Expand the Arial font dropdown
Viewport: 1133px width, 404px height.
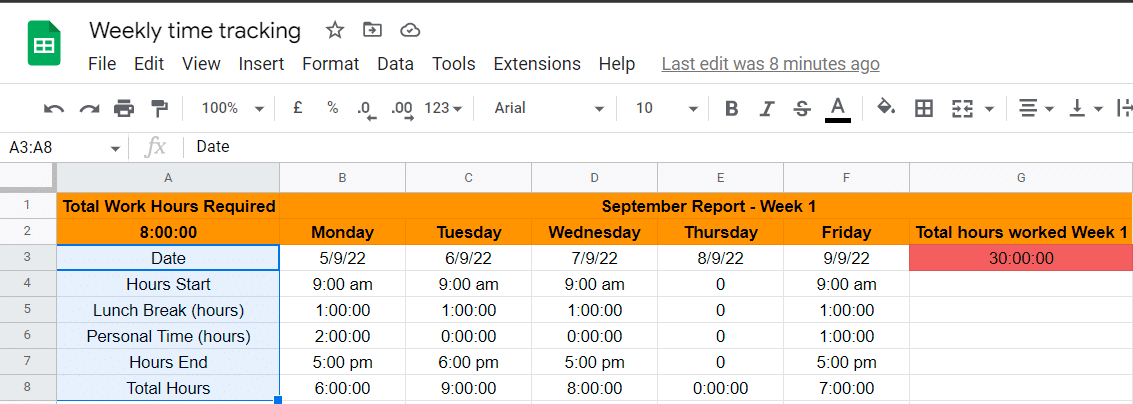pyautogui.click(x=549, y=108)
